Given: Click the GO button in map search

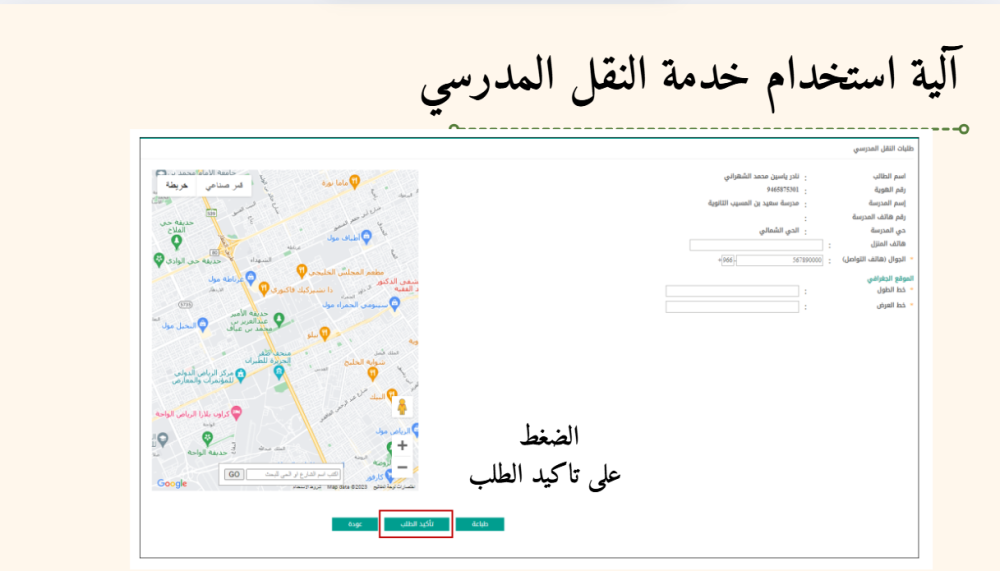Looking at the screenshot, I should (234, 474).
